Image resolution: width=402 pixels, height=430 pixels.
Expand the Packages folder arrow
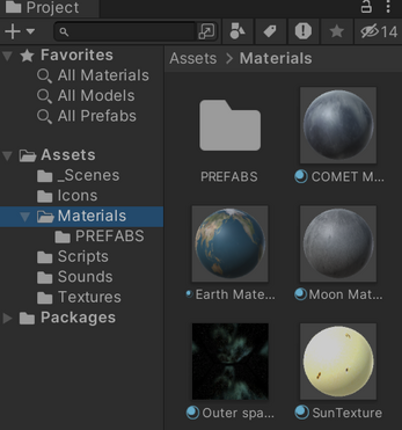click(7, 318)
